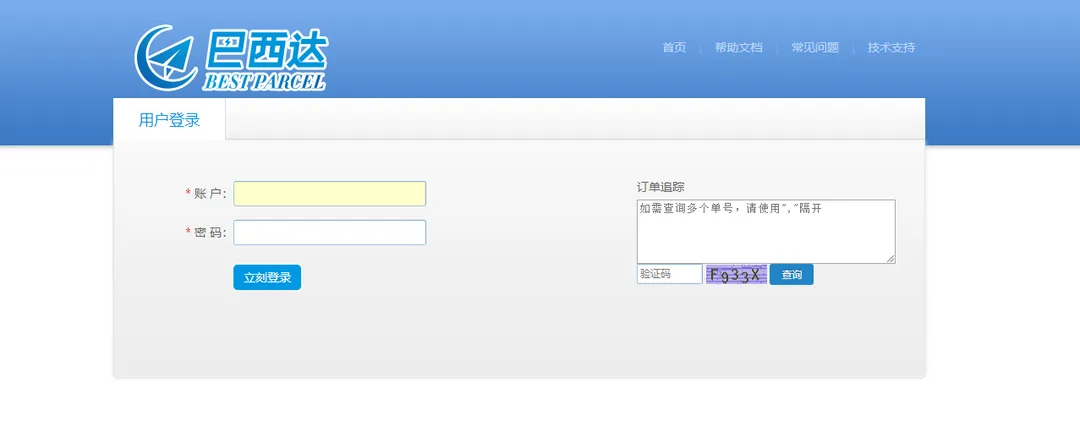Focus the 密码 input field
The image size is (1080, 438).
329,232
